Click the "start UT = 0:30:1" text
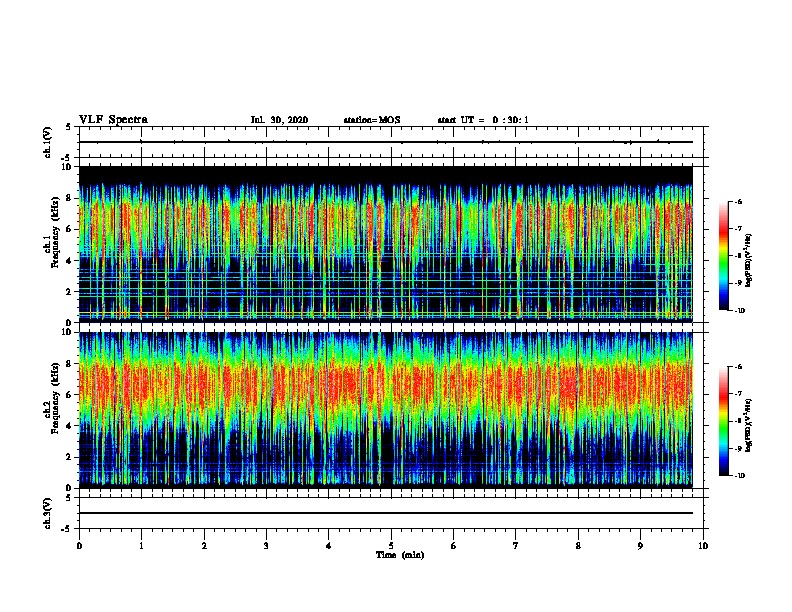 point(483,120)
